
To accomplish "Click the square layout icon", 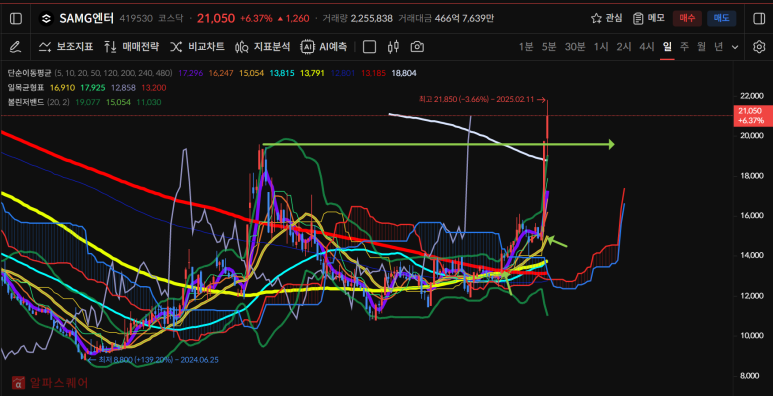I will 369,47.
